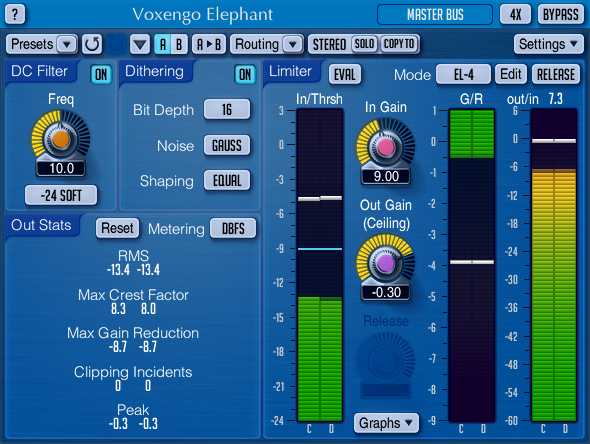Viewport: 590px width, 444px height.
Task: Toggle the channel SOLO button
Action: pyautogui.click(x=364, y=44)
